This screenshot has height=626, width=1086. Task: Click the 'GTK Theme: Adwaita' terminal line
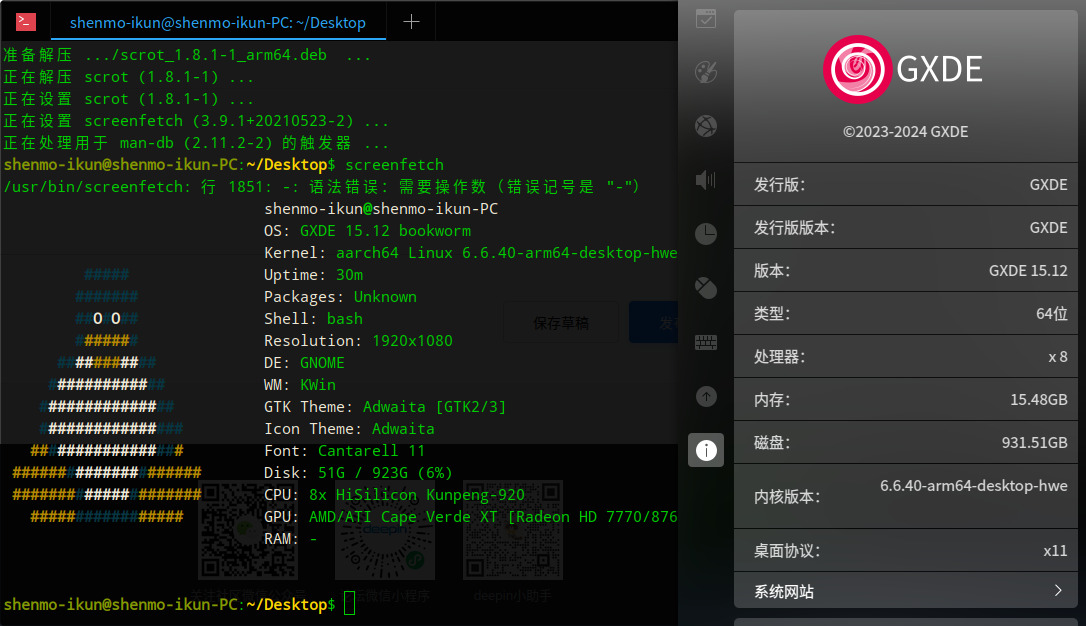(x=385, y=407)
